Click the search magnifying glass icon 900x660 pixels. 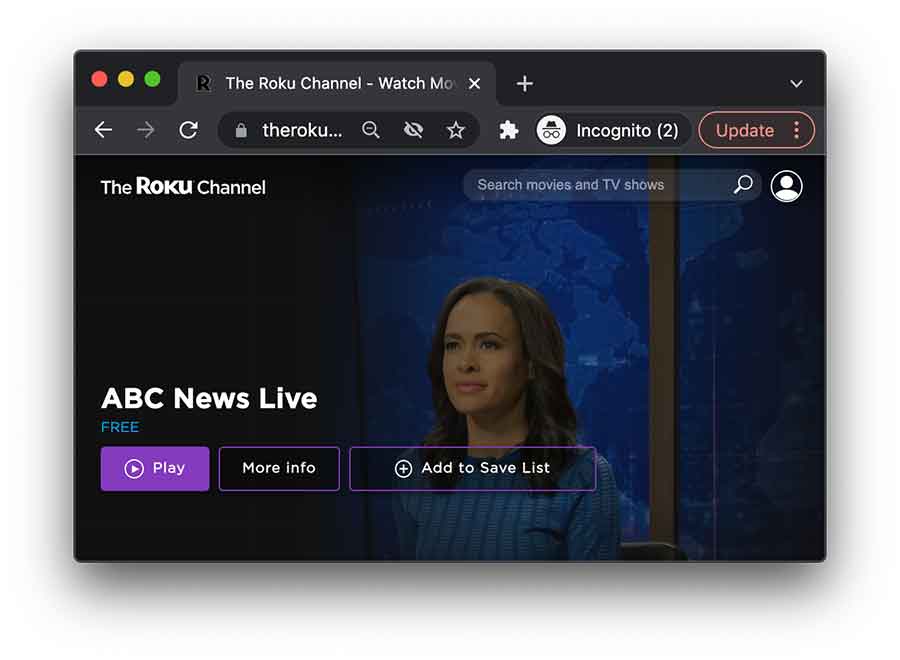tap(743, 184)
